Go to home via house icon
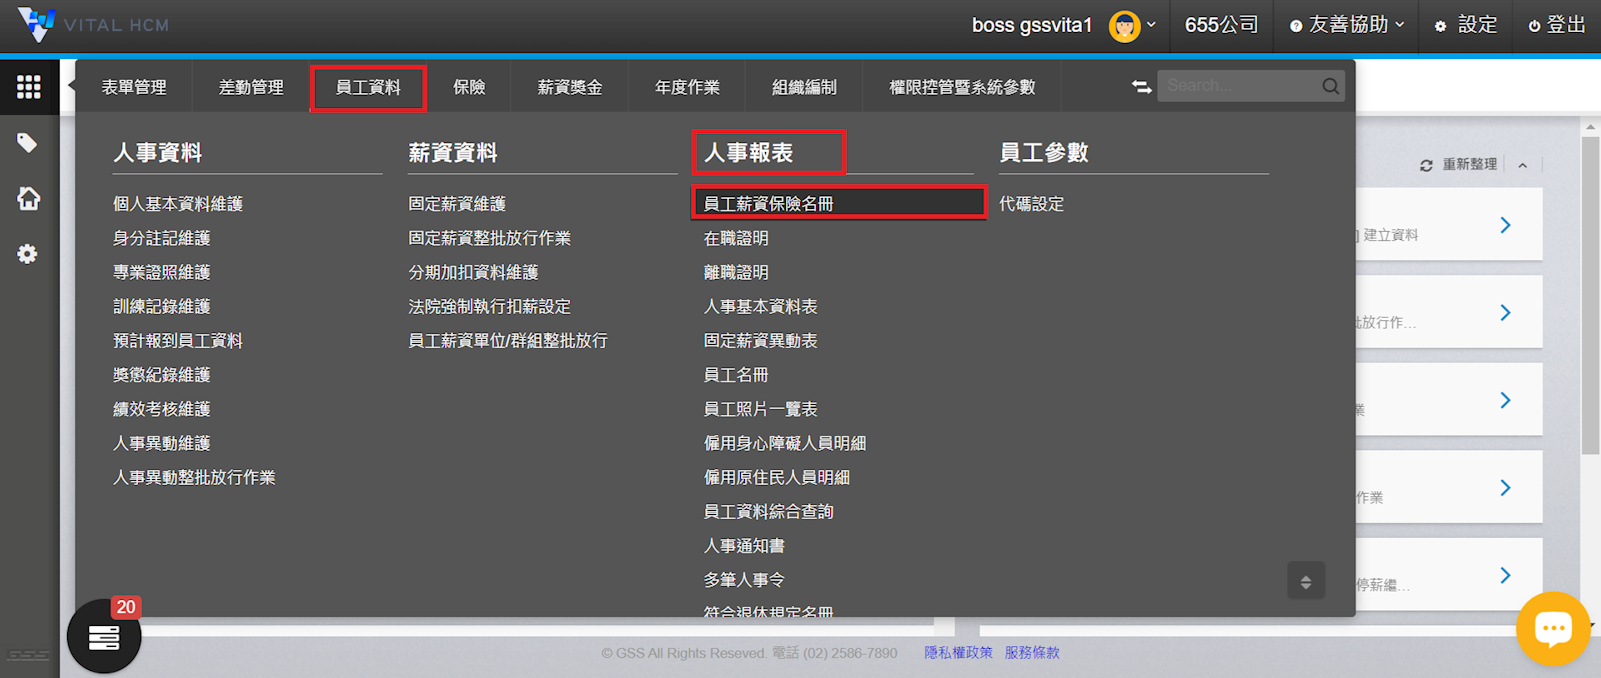This screenshot has width=1601, height=678. [28, 199]
